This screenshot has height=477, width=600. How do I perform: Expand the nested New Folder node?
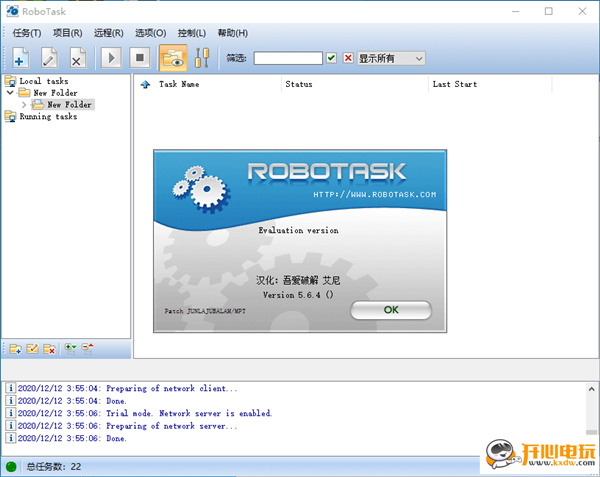(24, 104)
